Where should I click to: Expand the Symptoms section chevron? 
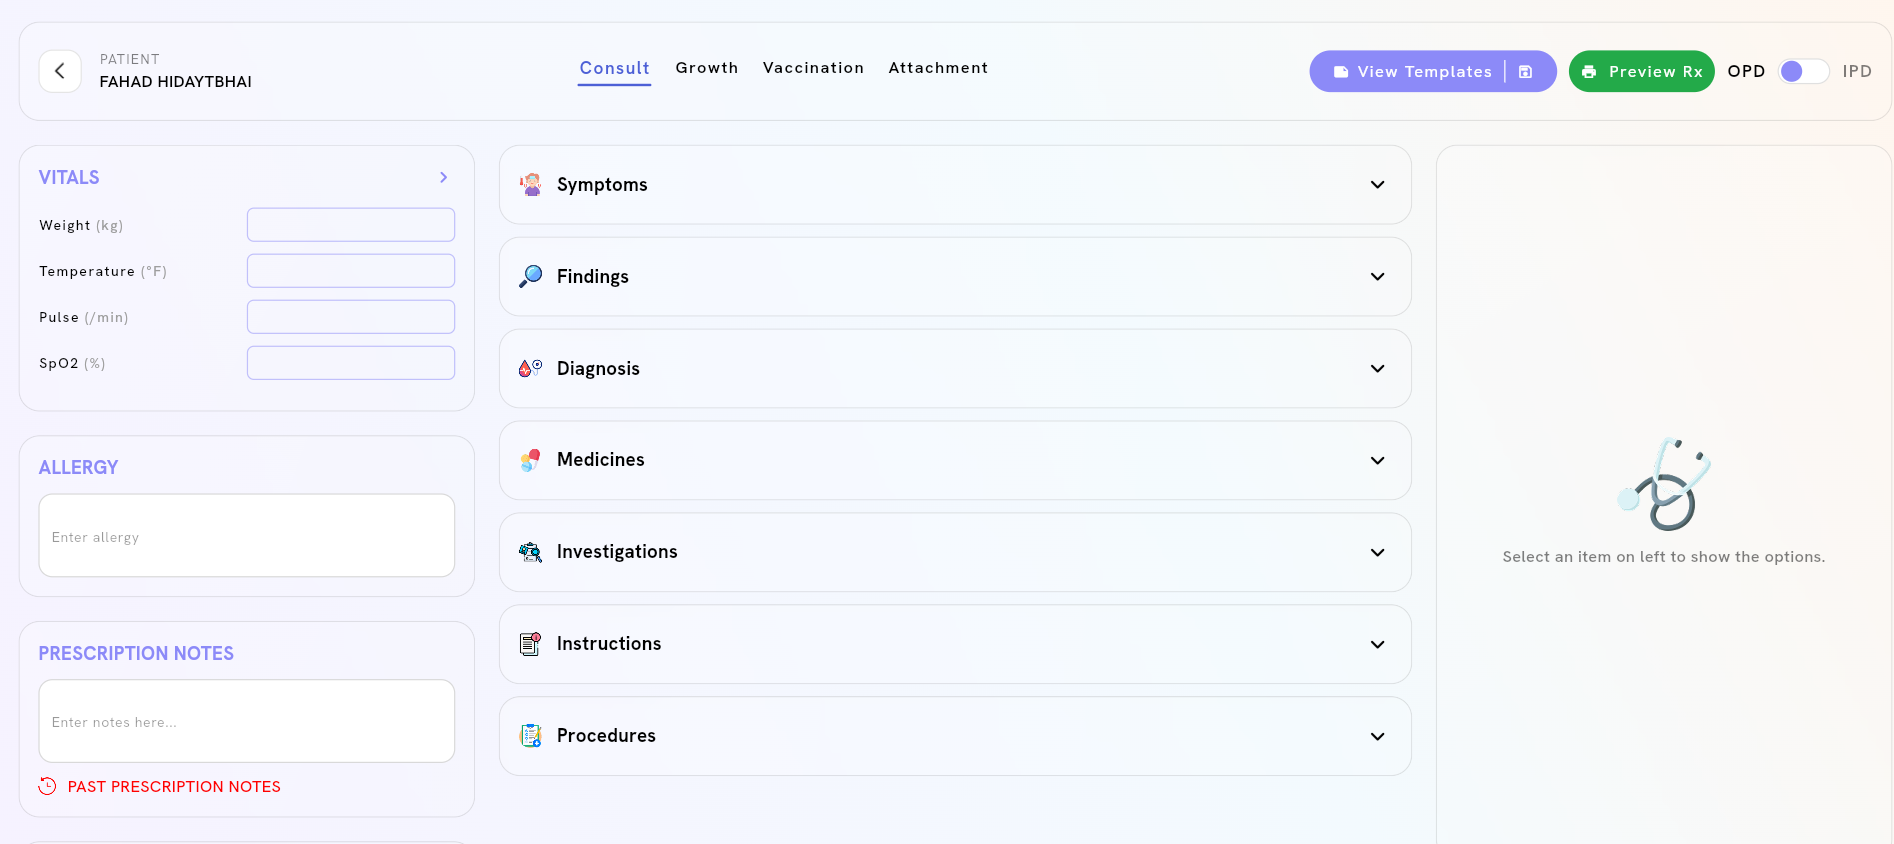1377,185
